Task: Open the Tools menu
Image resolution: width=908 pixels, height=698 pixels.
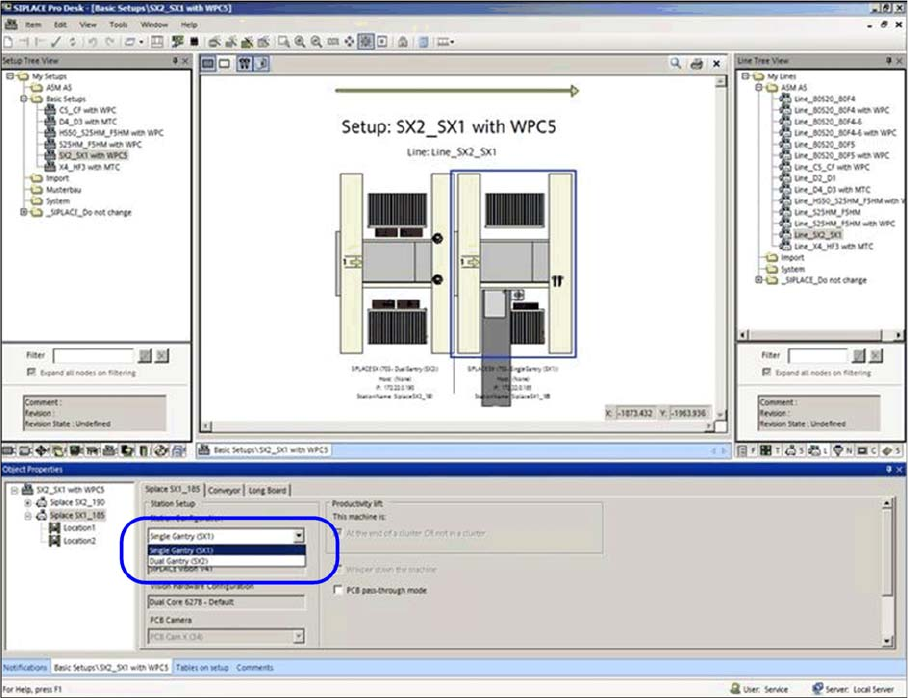Action: pyautogui.click(x=118, y=23)
